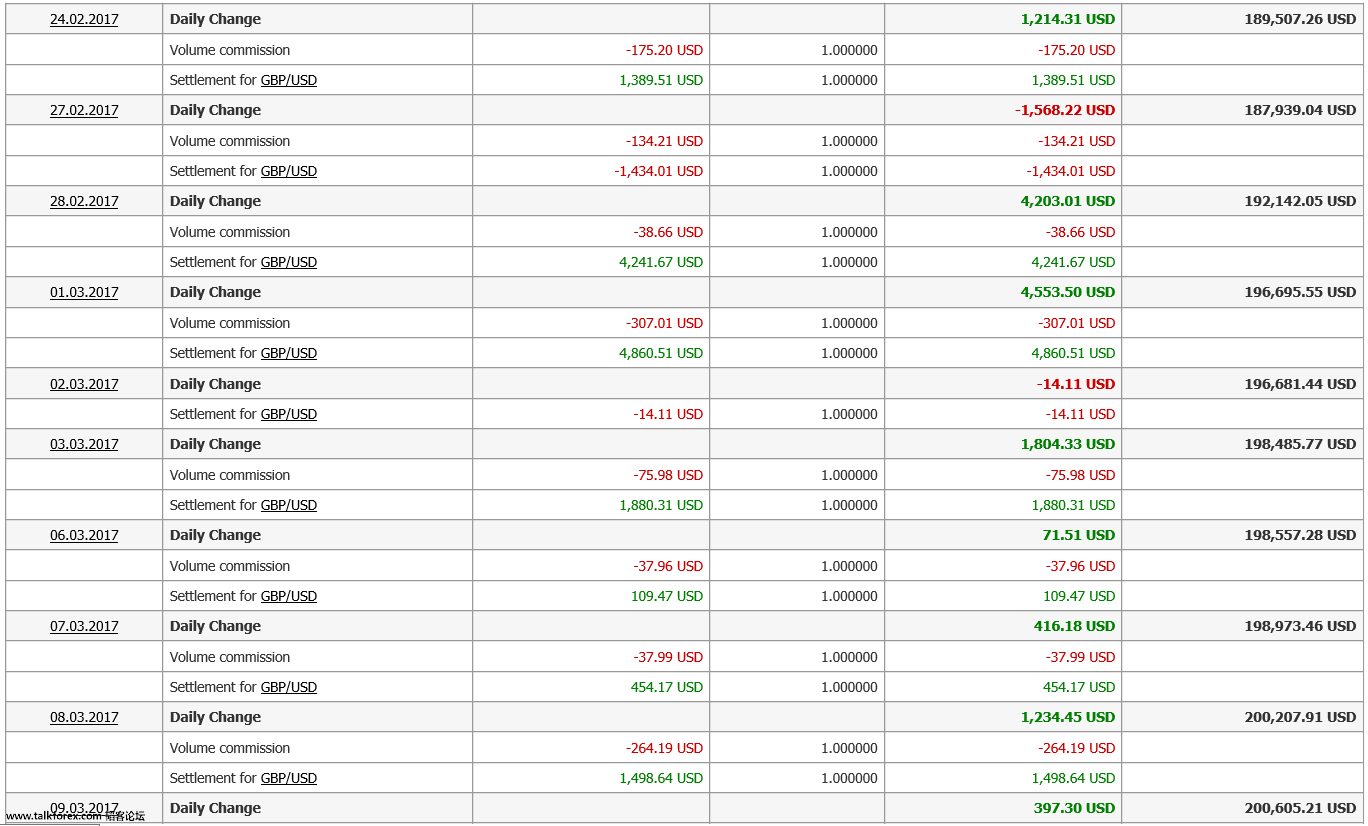Viewport: 1368px width, 826px height.
Task: Click GBP/USD link in 1,880.31 USD settlement row
Action: (289, 505)
